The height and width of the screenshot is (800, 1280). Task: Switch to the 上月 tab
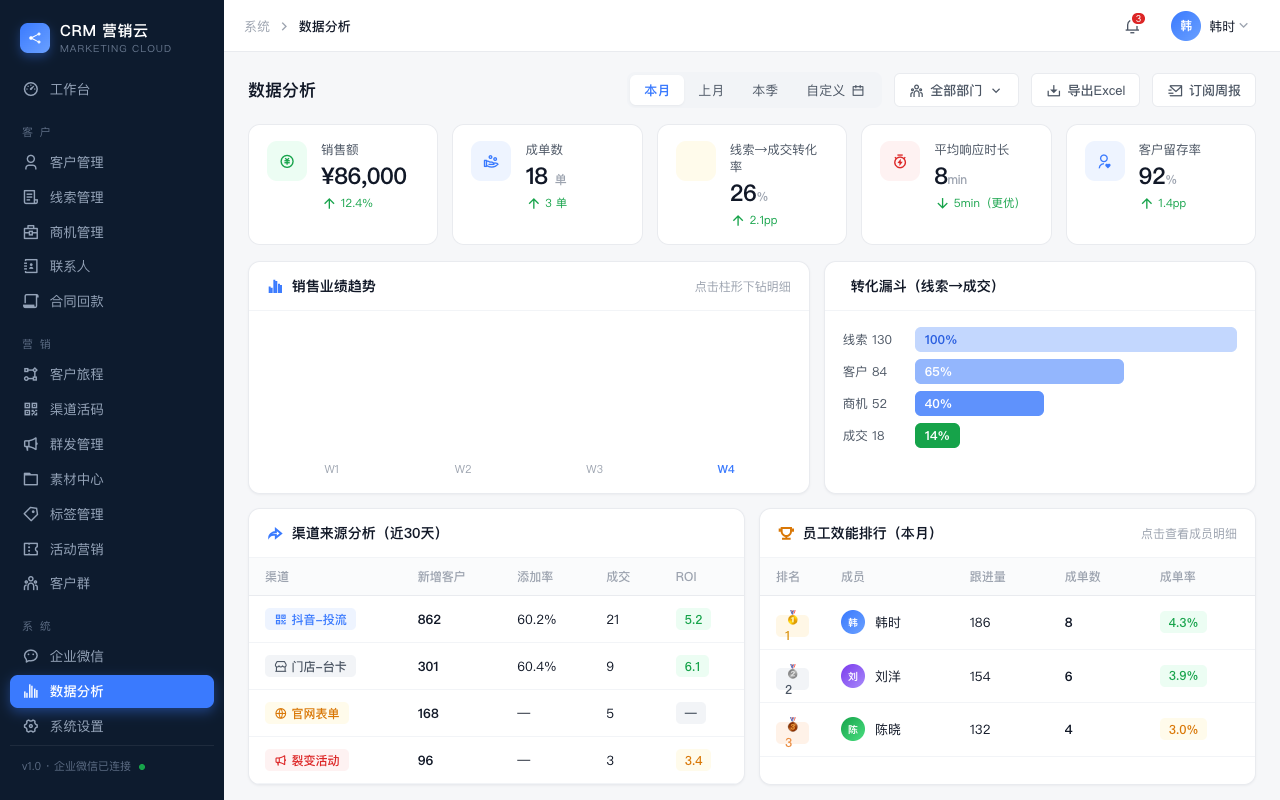pos(711,90)
